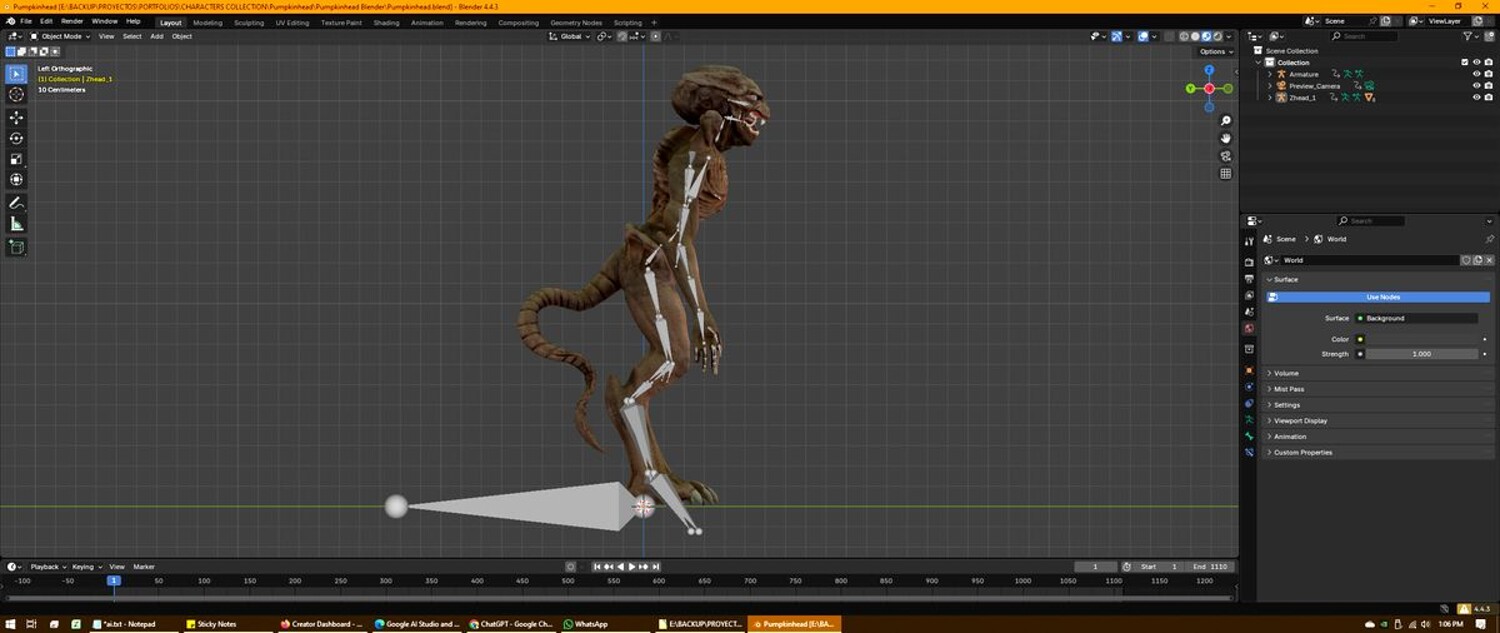Open the Tool properties tab

pyautogui.click(x=1249, y=241)
